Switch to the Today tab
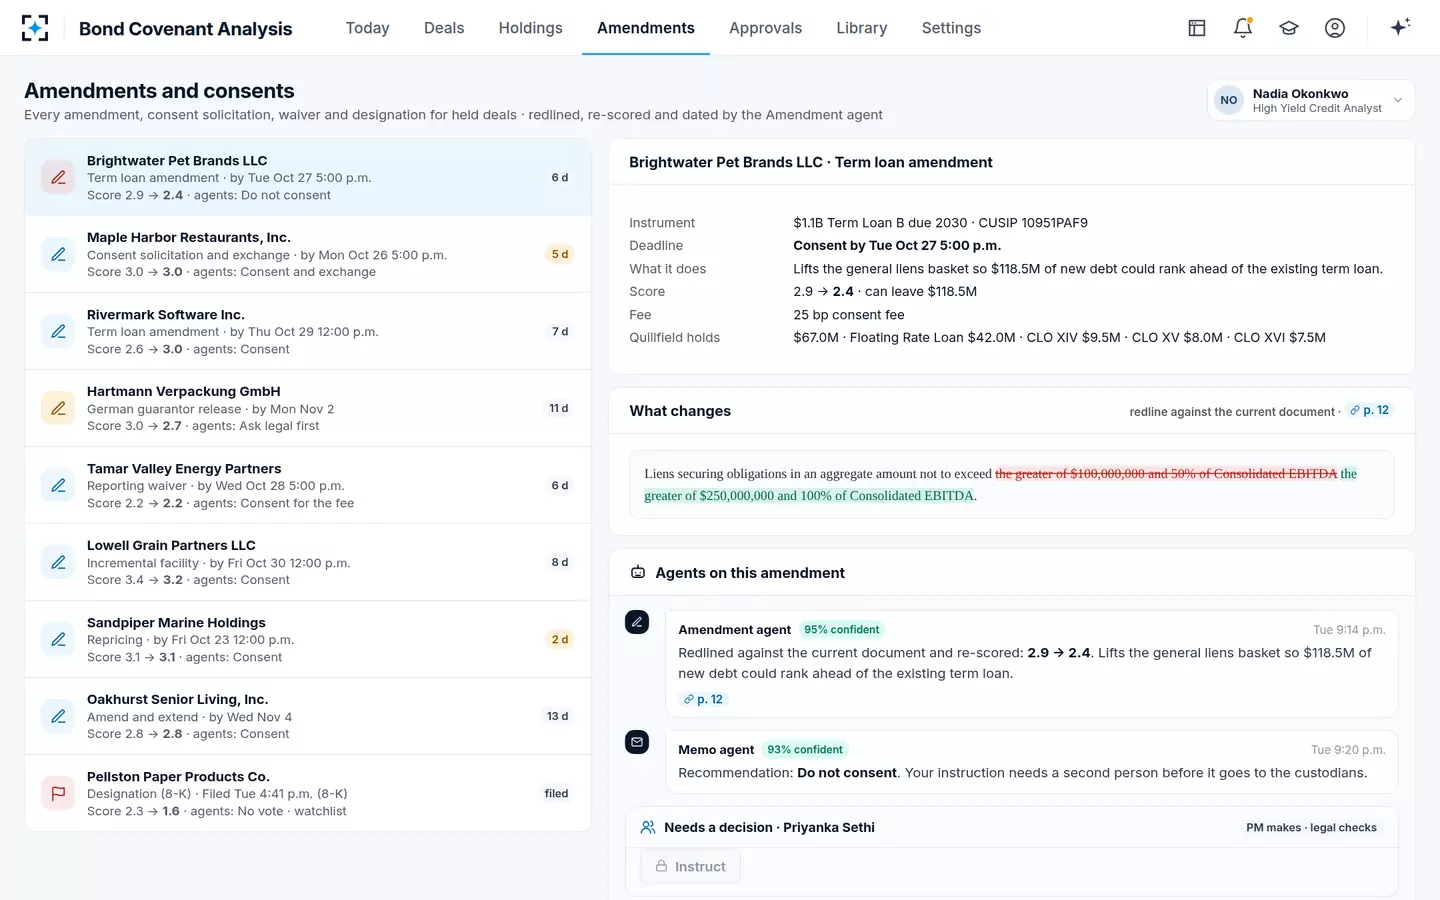 (x=367, y=28)
